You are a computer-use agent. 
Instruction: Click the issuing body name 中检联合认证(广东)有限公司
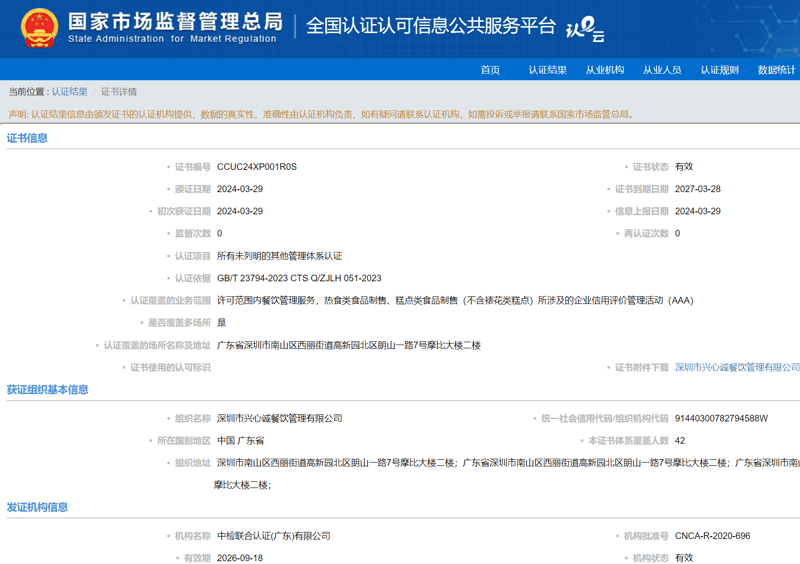(x=273, y=536)
